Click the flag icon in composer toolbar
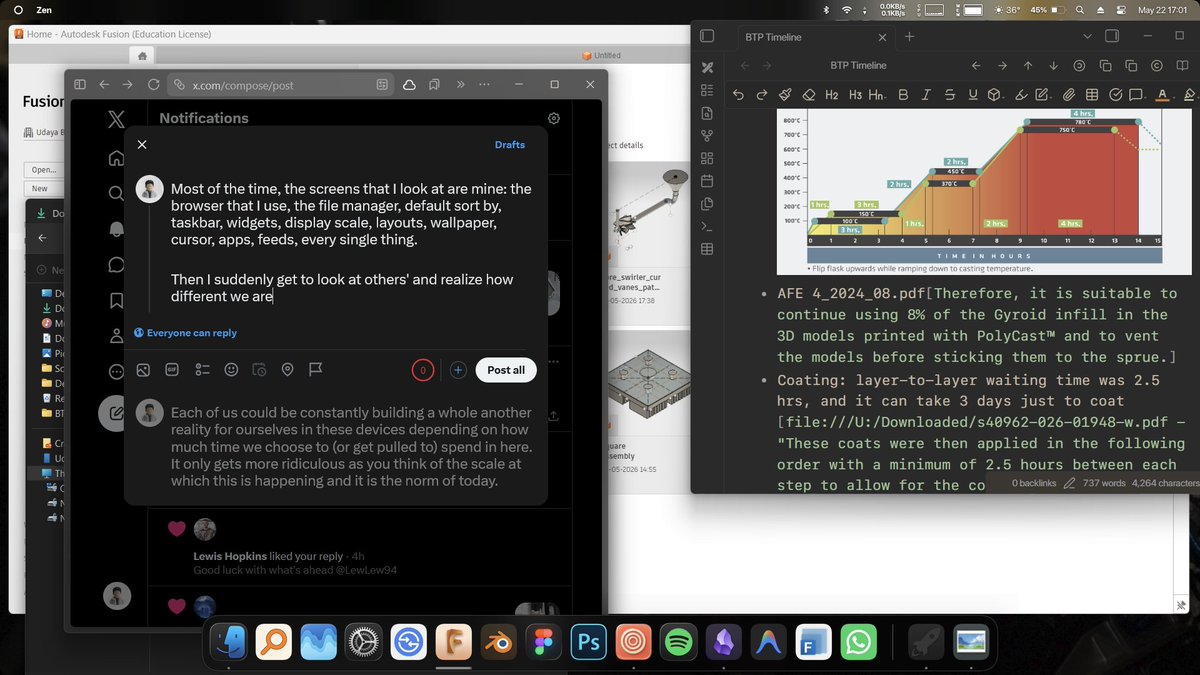The width and height of the screenshot is (1200, 675). (316, 370)
